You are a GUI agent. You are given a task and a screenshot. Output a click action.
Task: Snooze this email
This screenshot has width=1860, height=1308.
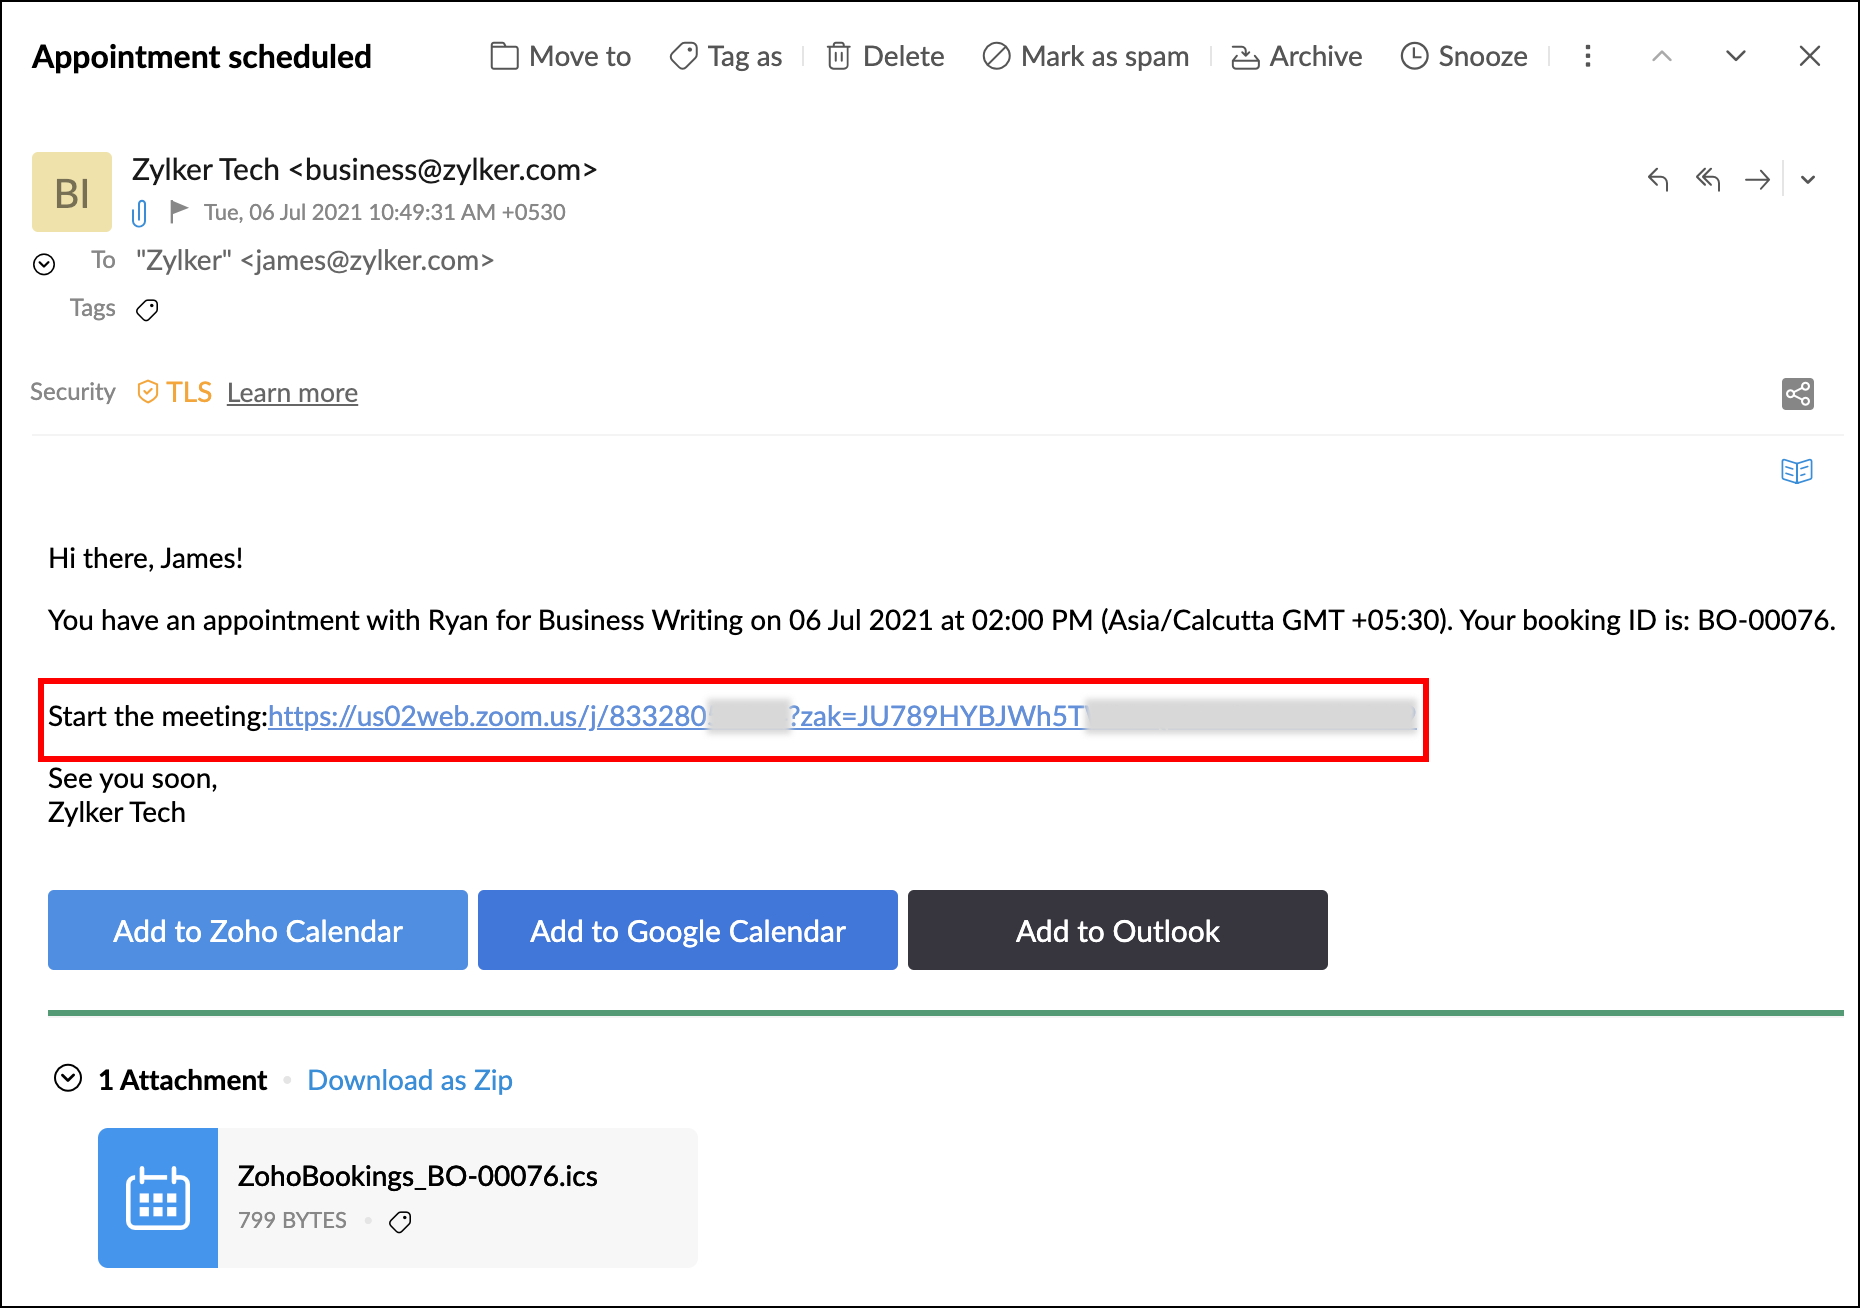click(x=1464, y=56)
